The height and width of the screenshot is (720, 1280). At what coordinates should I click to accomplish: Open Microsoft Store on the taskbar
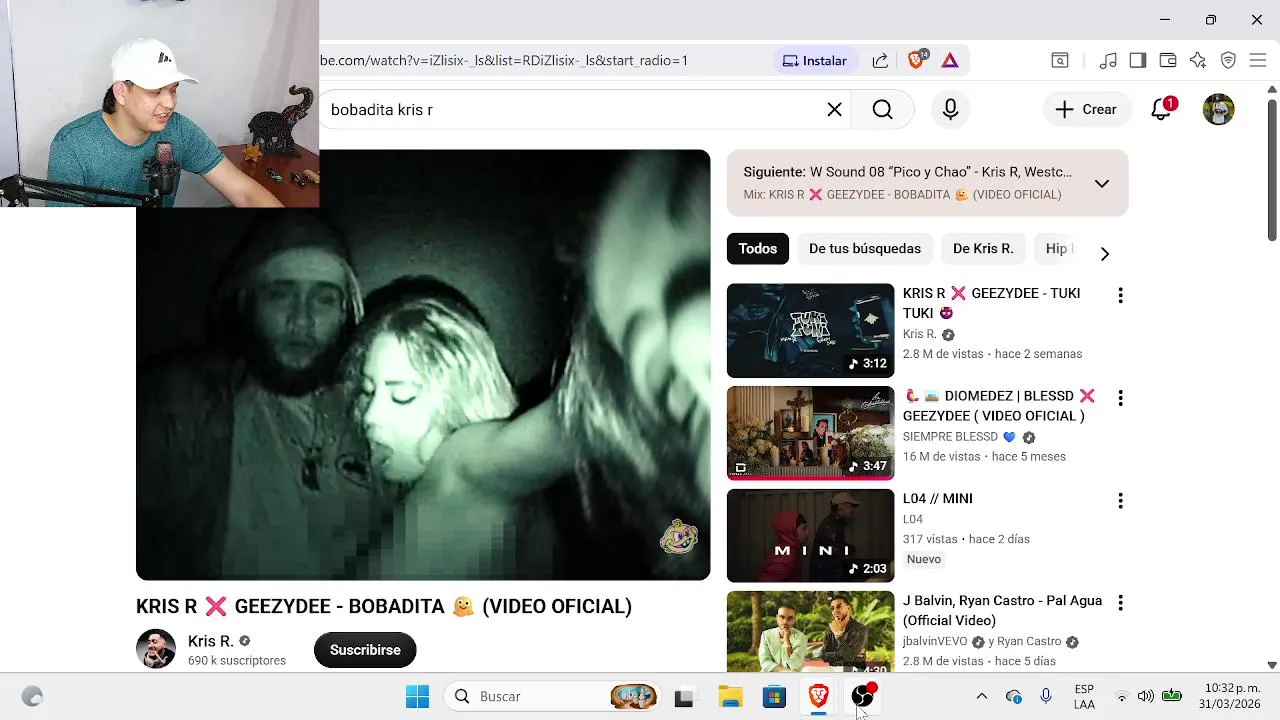775,697
